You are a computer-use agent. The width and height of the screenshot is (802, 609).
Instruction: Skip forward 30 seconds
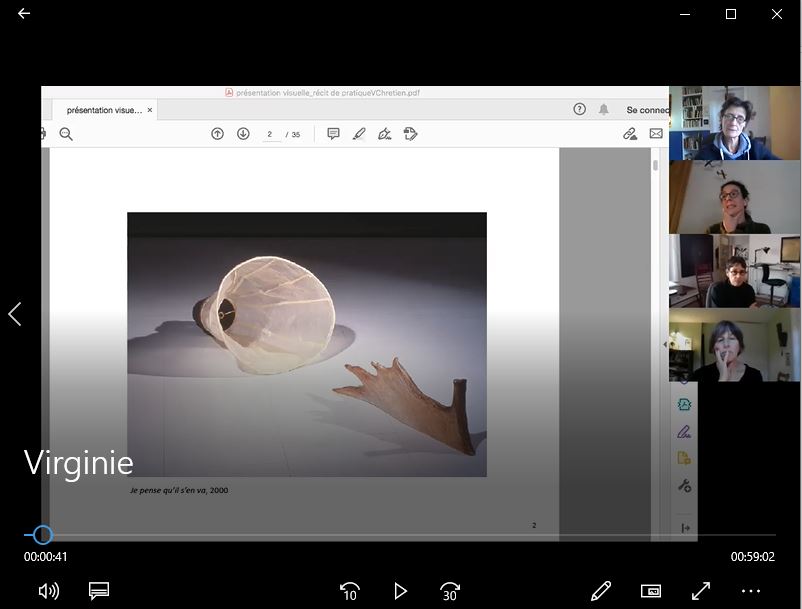(450, 591)
